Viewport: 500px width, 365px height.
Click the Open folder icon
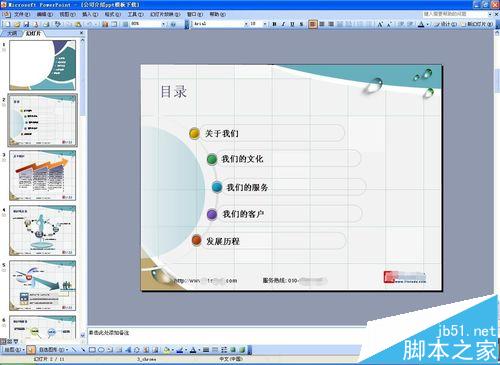pos(17,24)
